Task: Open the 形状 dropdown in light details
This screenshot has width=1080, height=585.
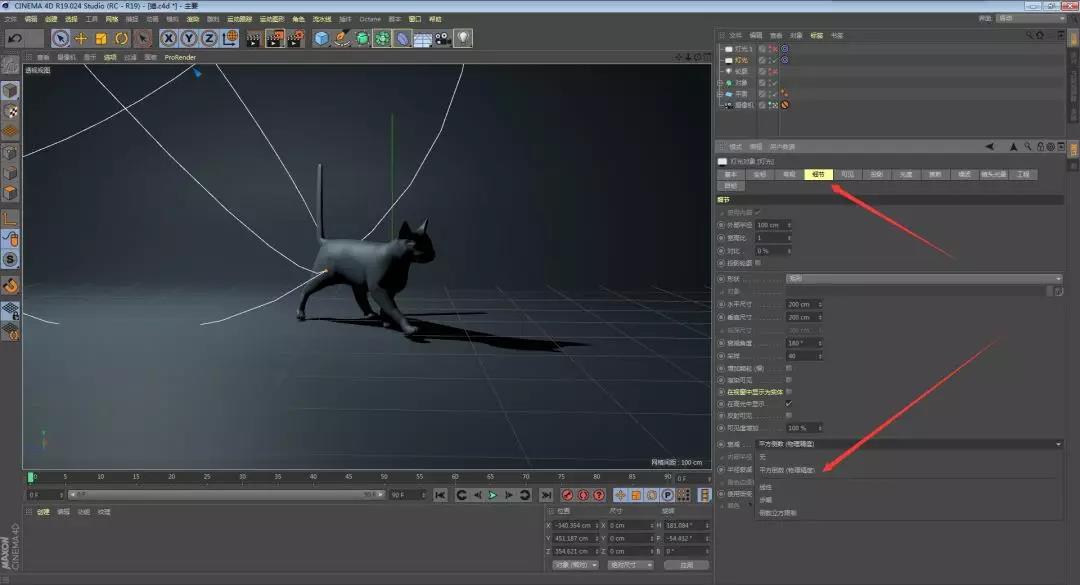Action: pyautogui.click(x=923, y=278)
